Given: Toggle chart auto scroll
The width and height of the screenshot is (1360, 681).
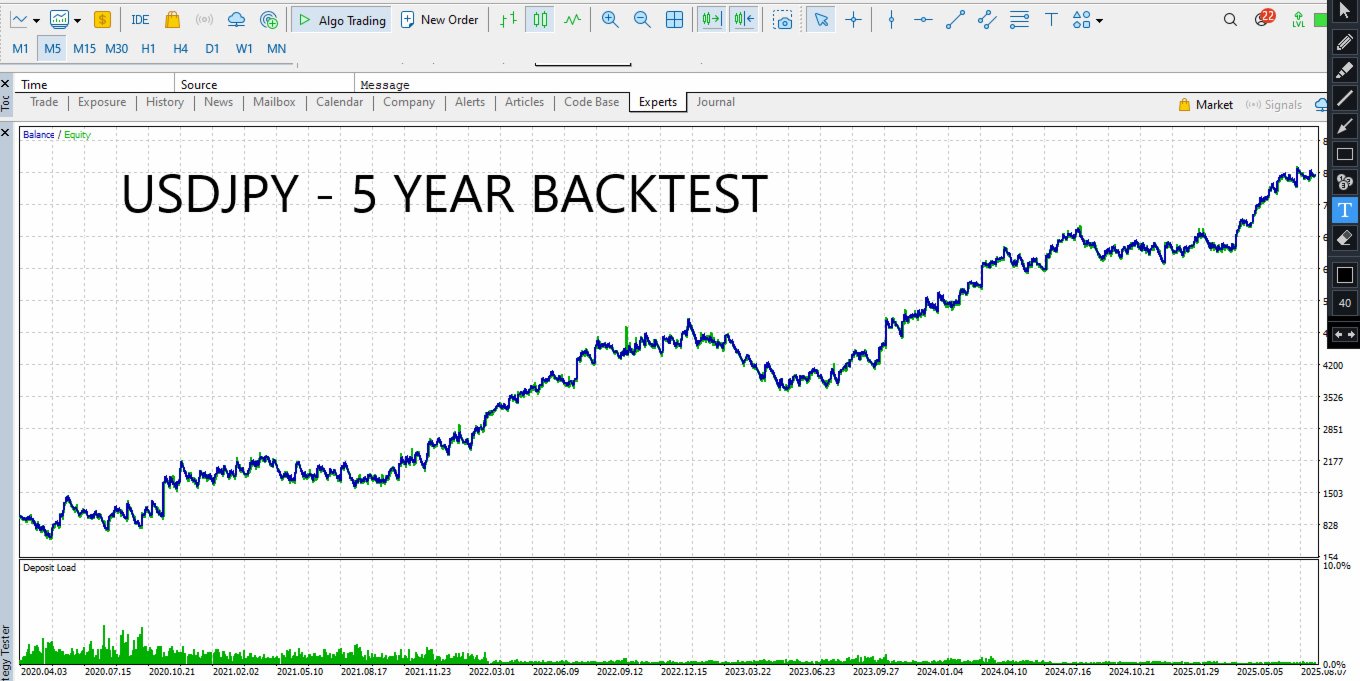Looking at the screenshot, I should (712, 19).
